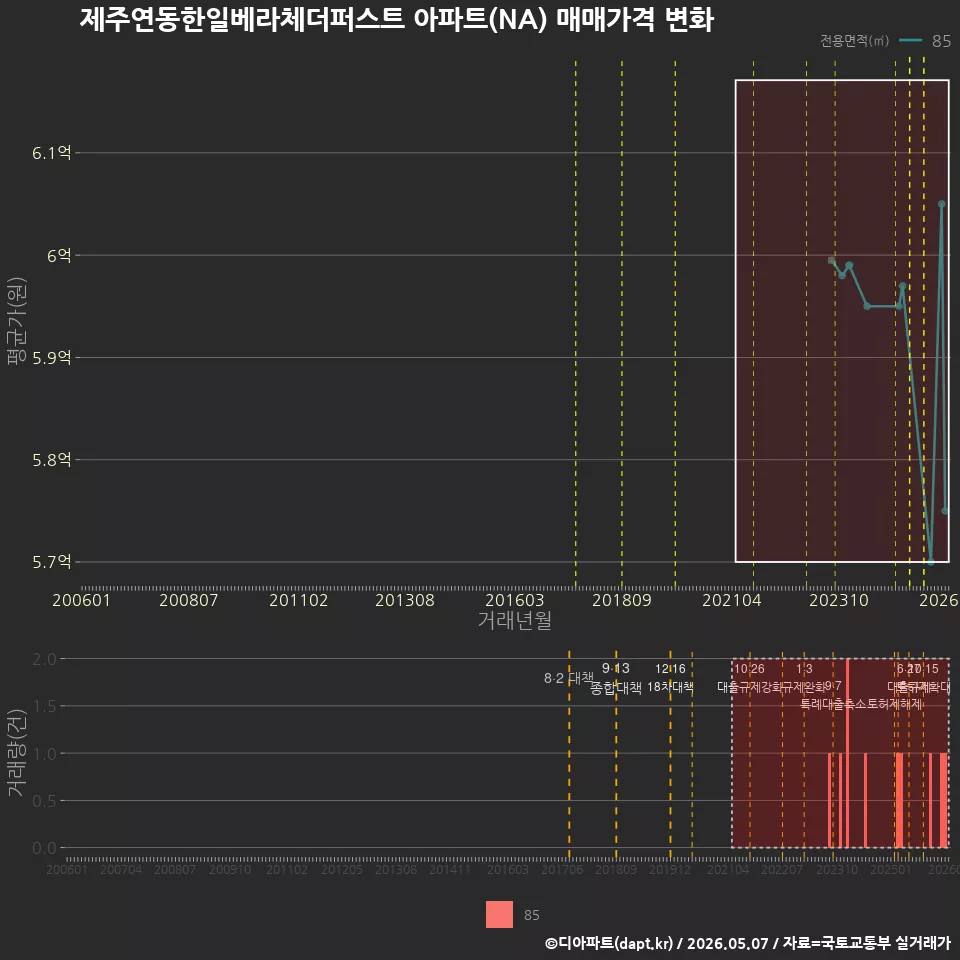
Task: Click the 8·2 대책 policy annotation
Action: click(x=569, y=678)
